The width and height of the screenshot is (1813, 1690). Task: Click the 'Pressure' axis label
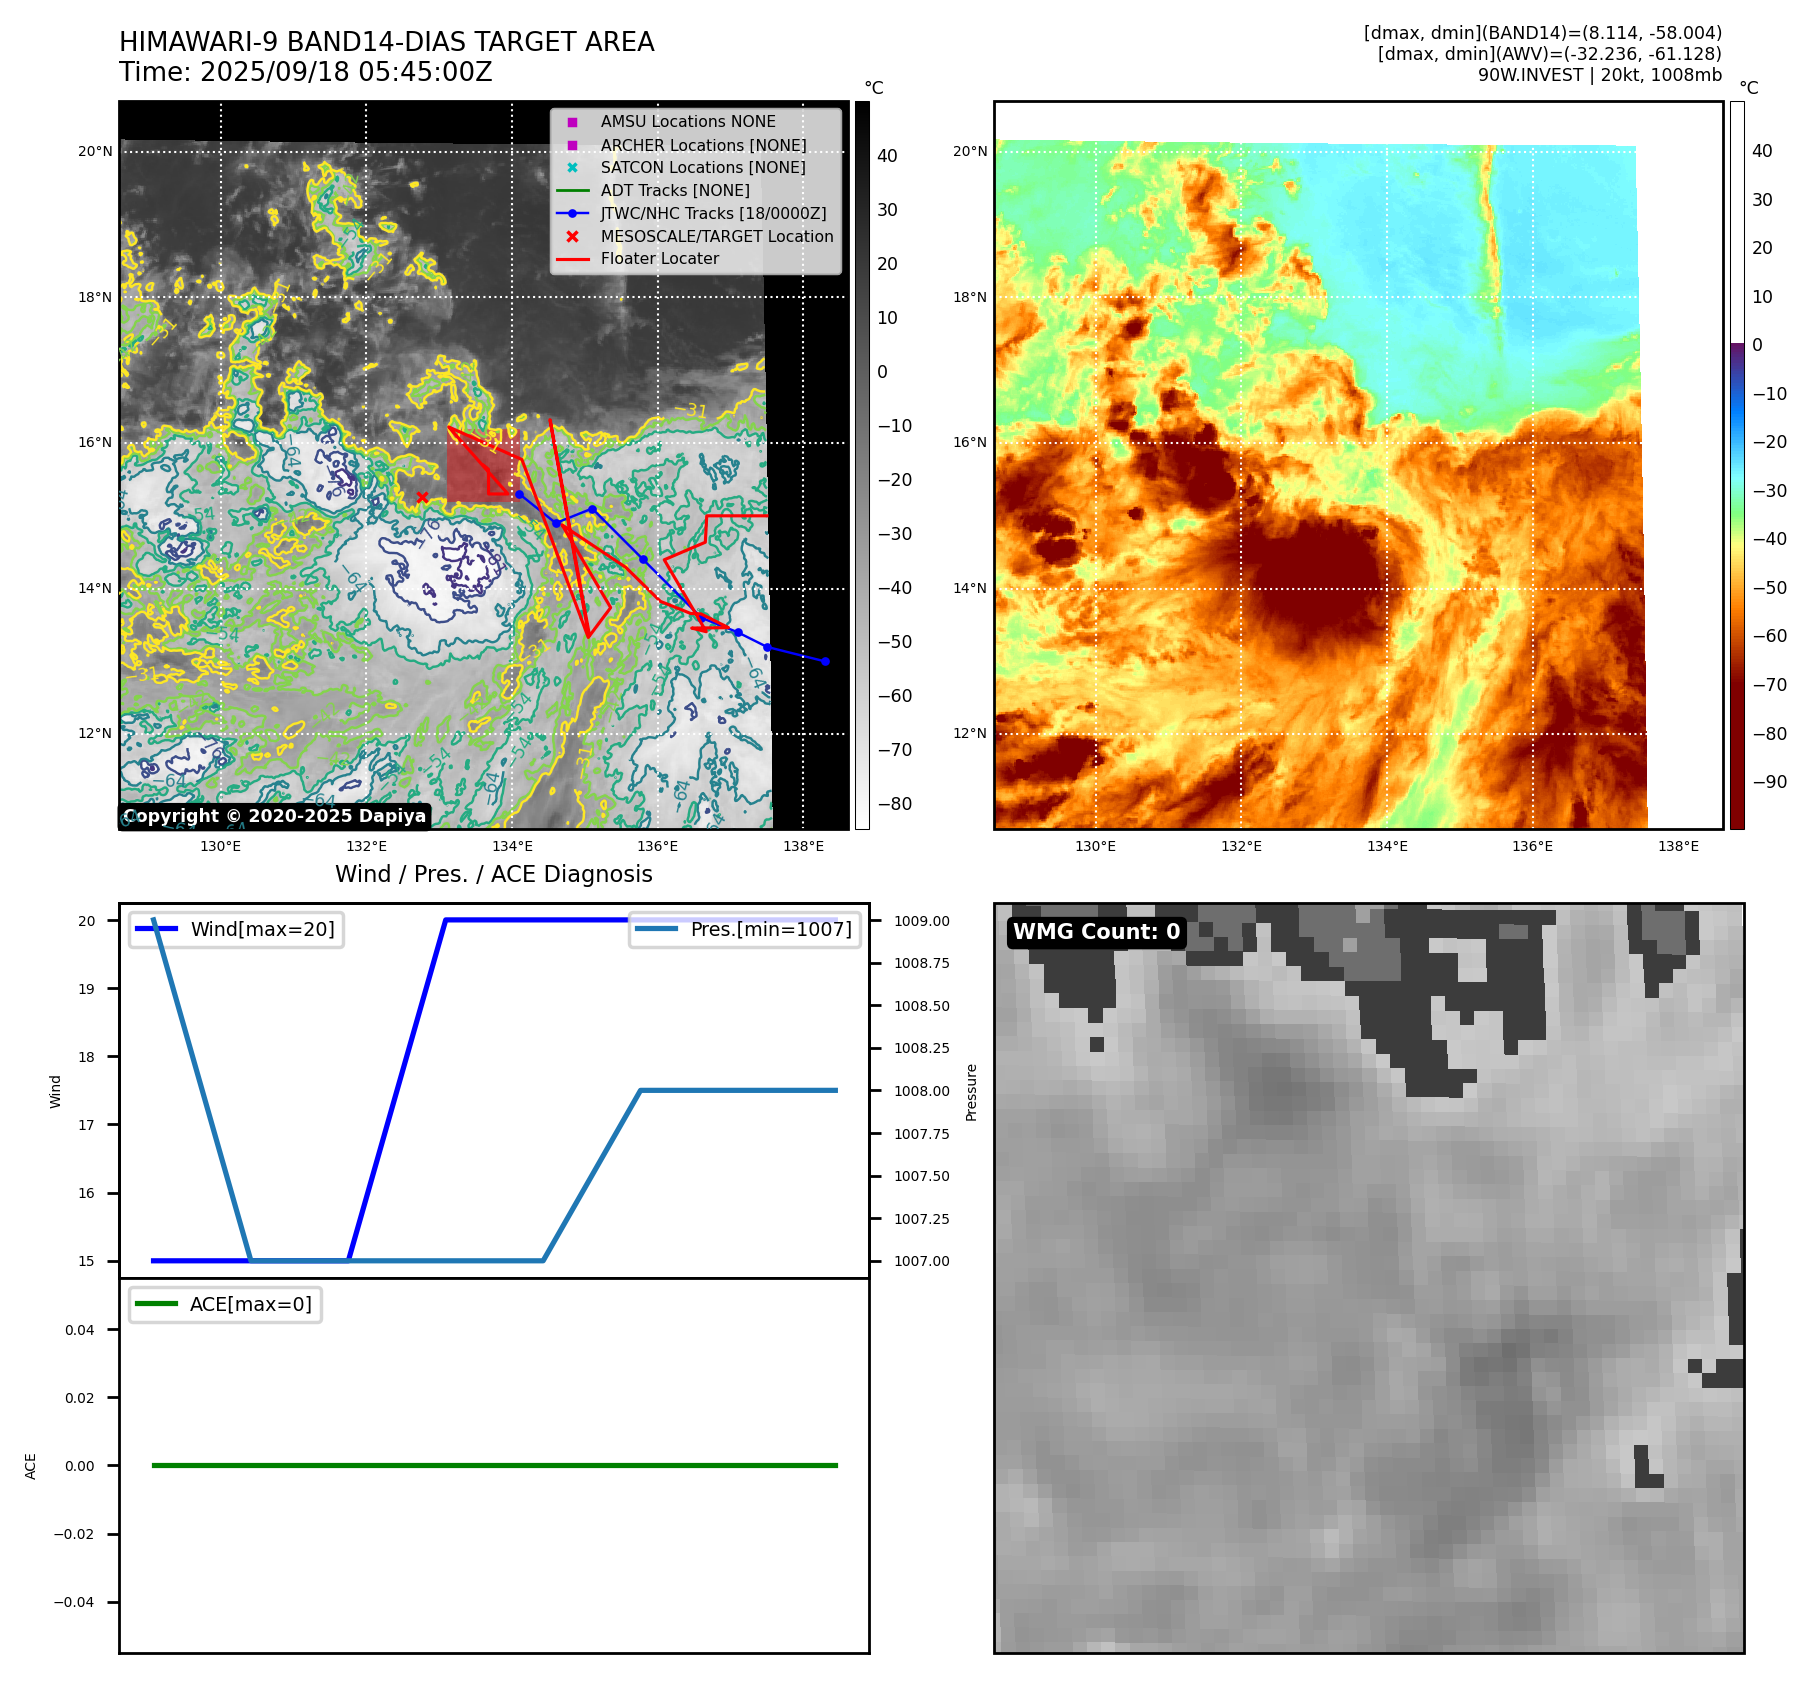pyautogui.click(x=971, y=1092)
